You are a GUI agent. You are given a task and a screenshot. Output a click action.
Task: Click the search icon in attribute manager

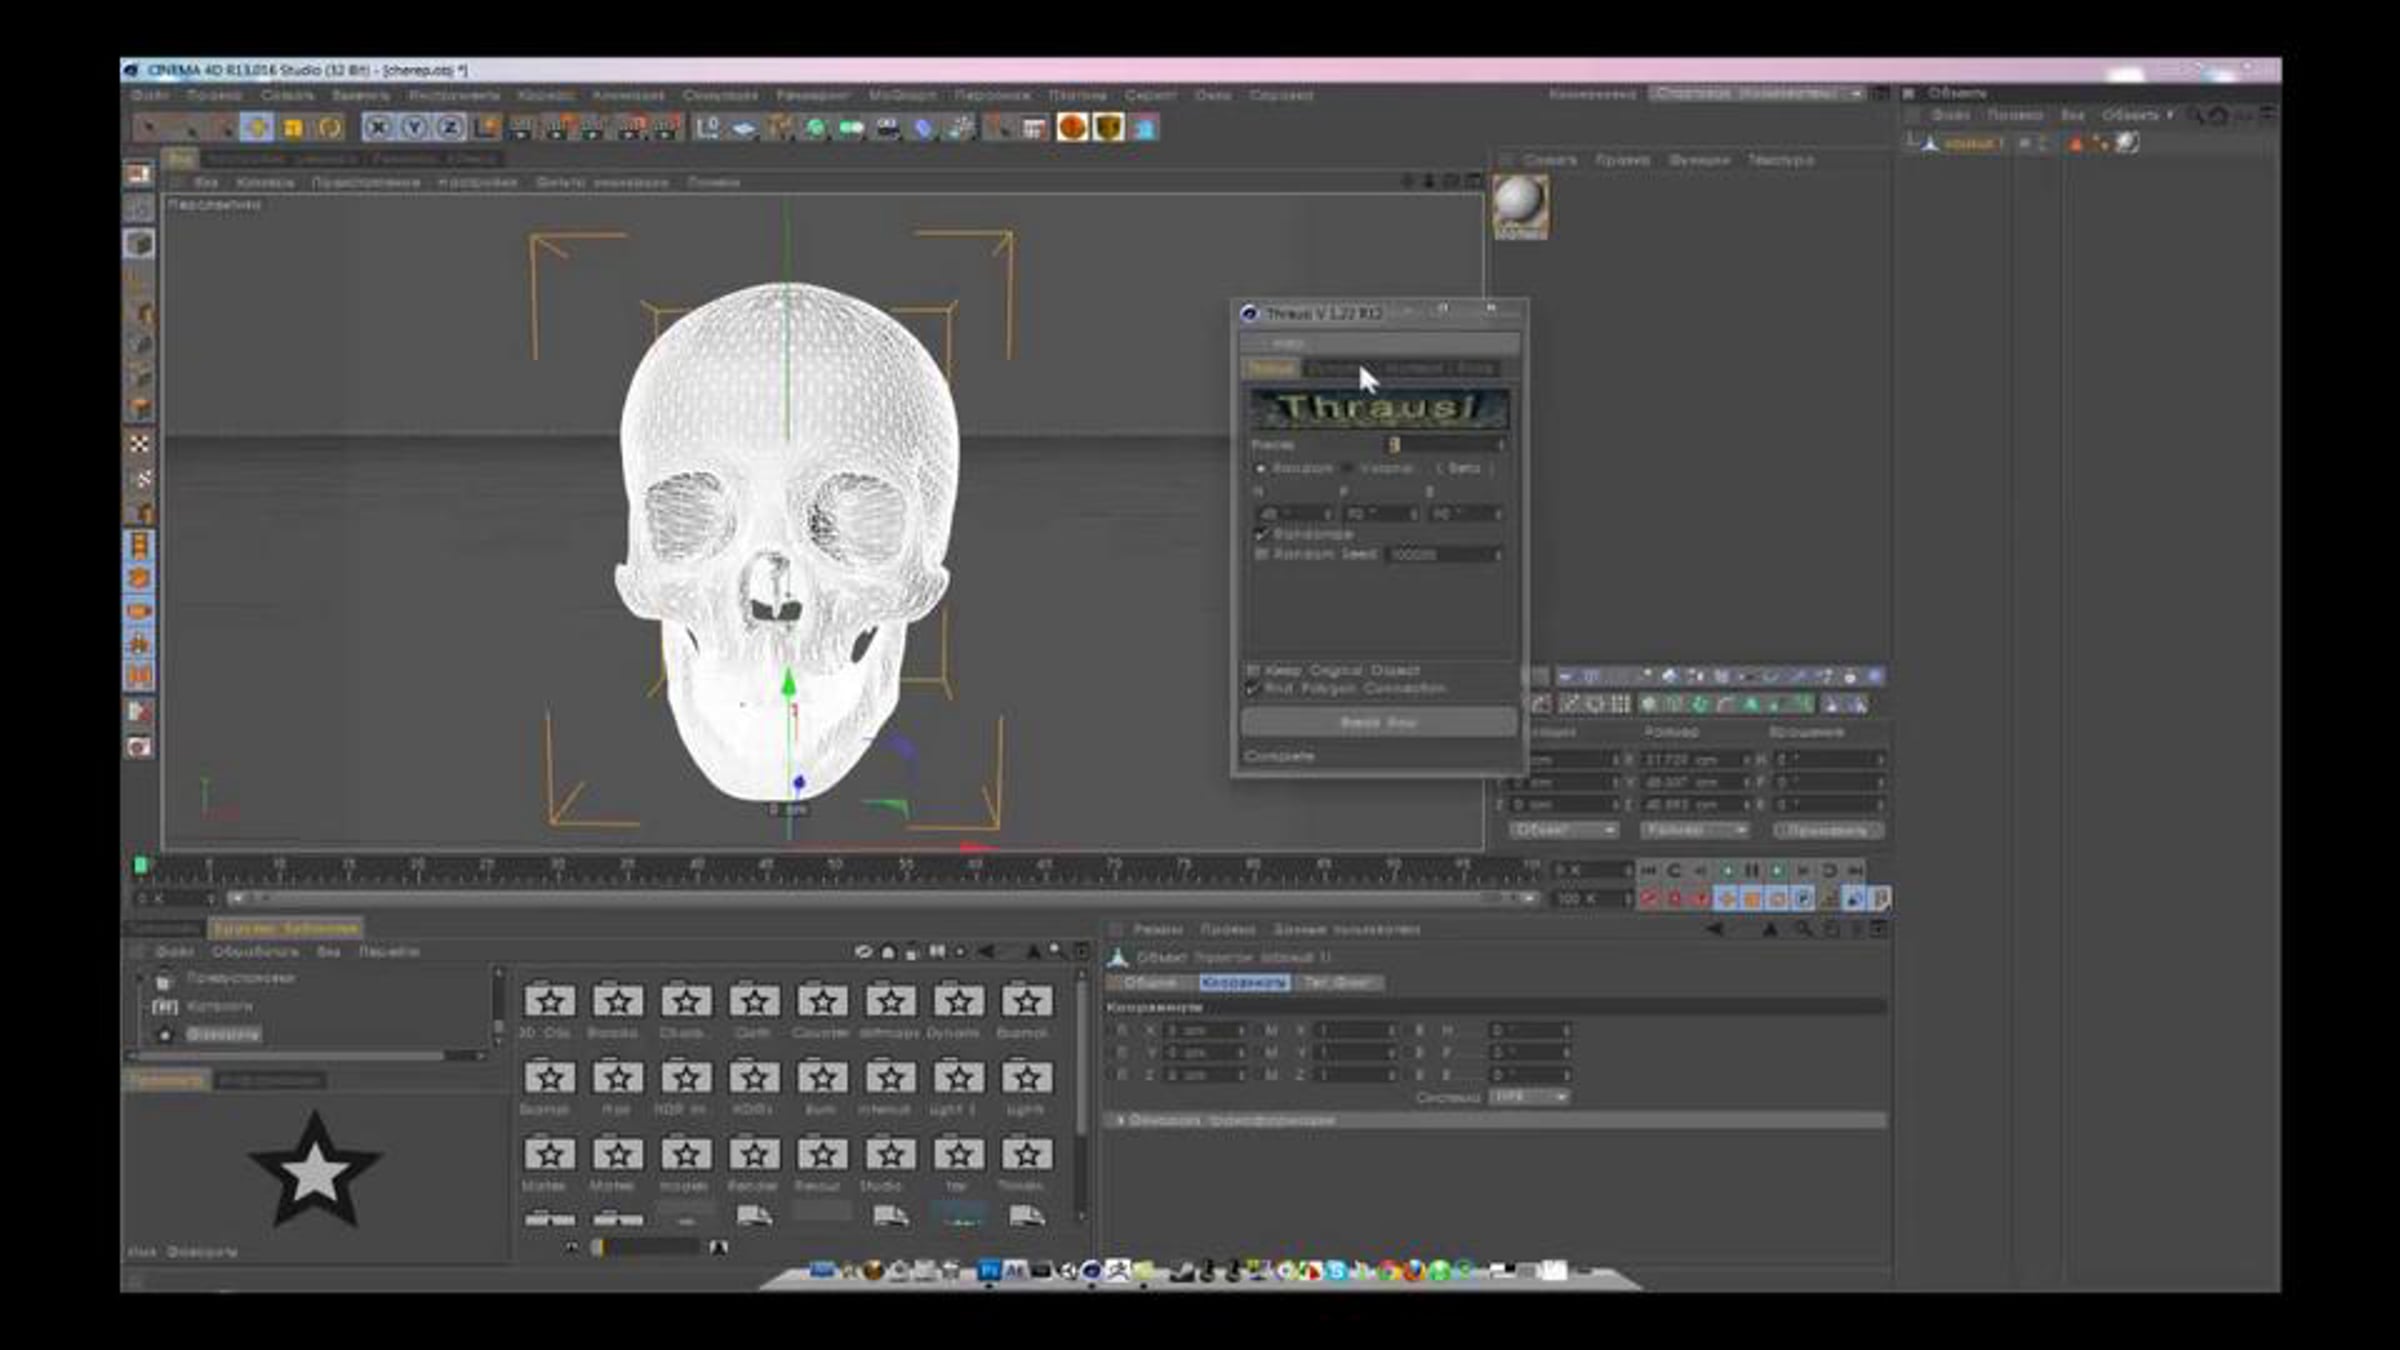click(x=1802, y=930)
